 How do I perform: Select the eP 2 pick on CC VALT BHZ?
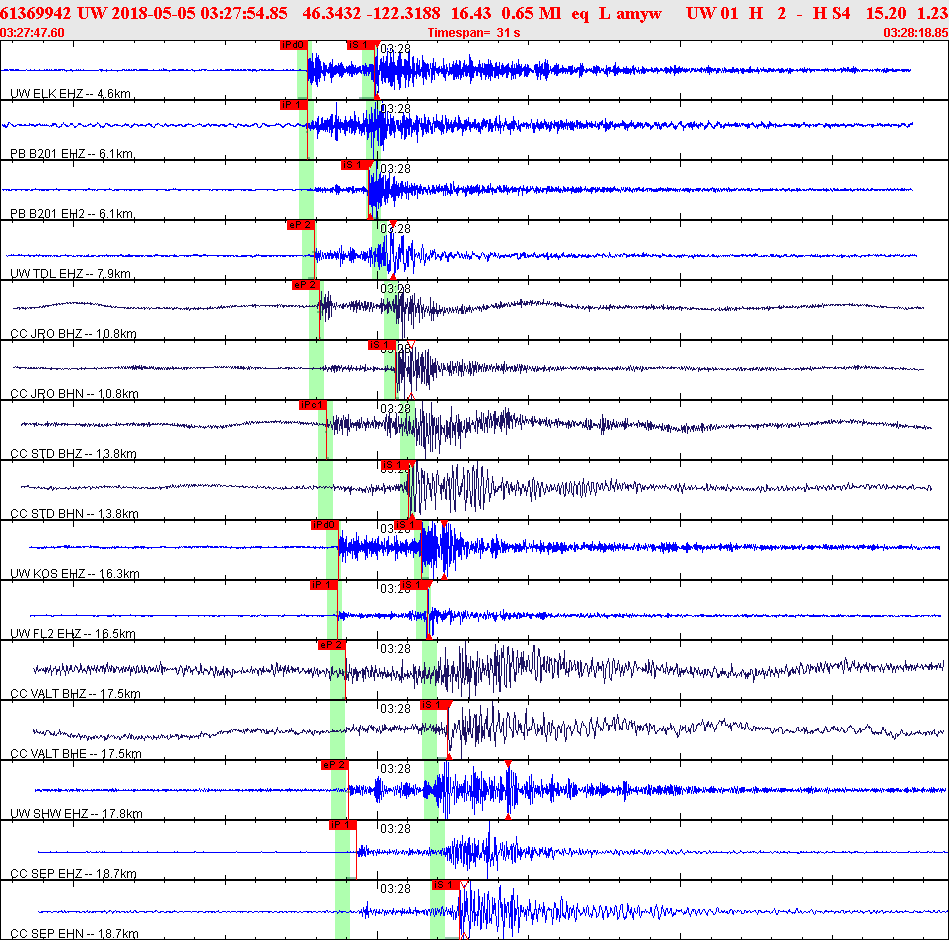coord(332,645)
